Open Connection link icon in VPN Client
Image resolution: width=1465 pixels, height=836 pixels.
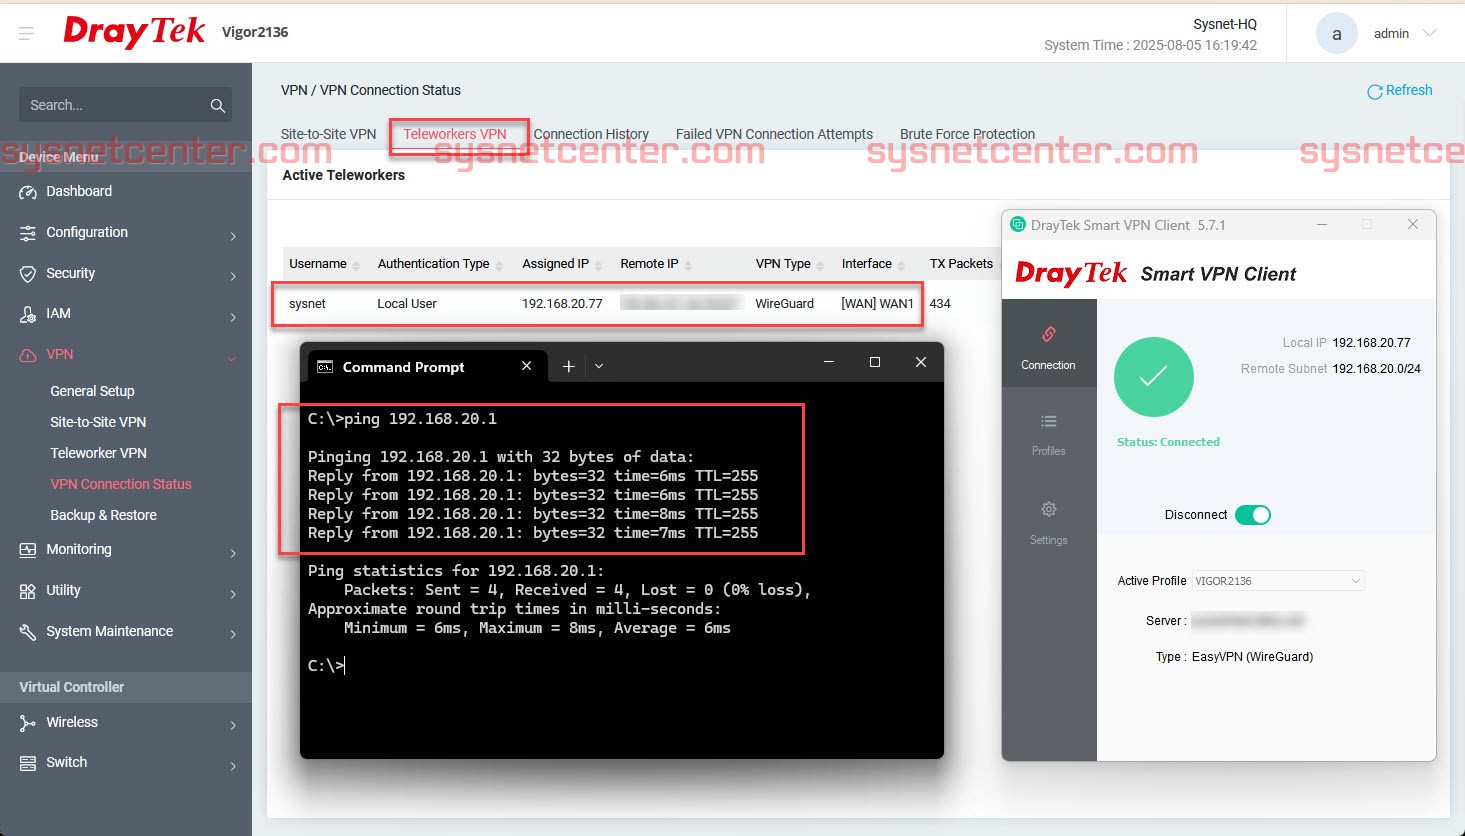click(1049, 334)
